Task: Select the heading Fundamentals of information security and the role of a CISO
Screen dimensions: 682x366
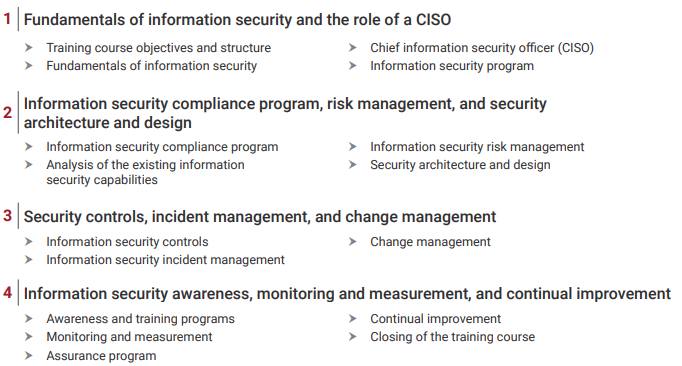Action: 237,20
